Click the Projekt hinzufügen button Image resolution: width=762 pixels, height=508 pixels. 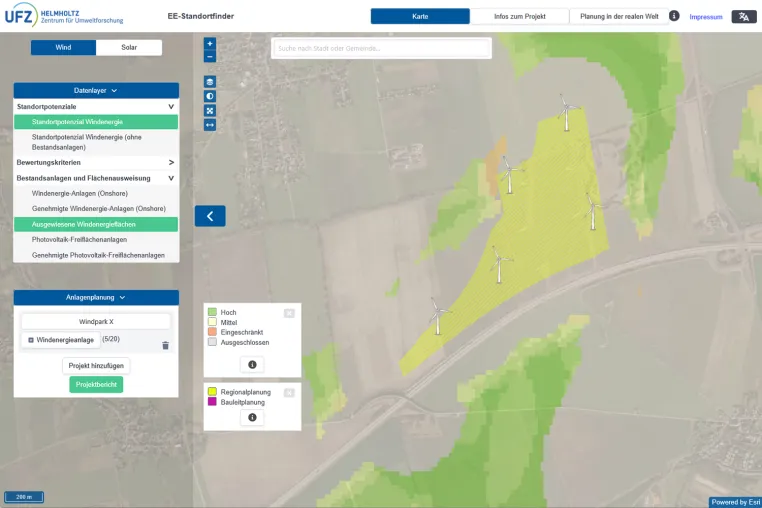(96, 366)
